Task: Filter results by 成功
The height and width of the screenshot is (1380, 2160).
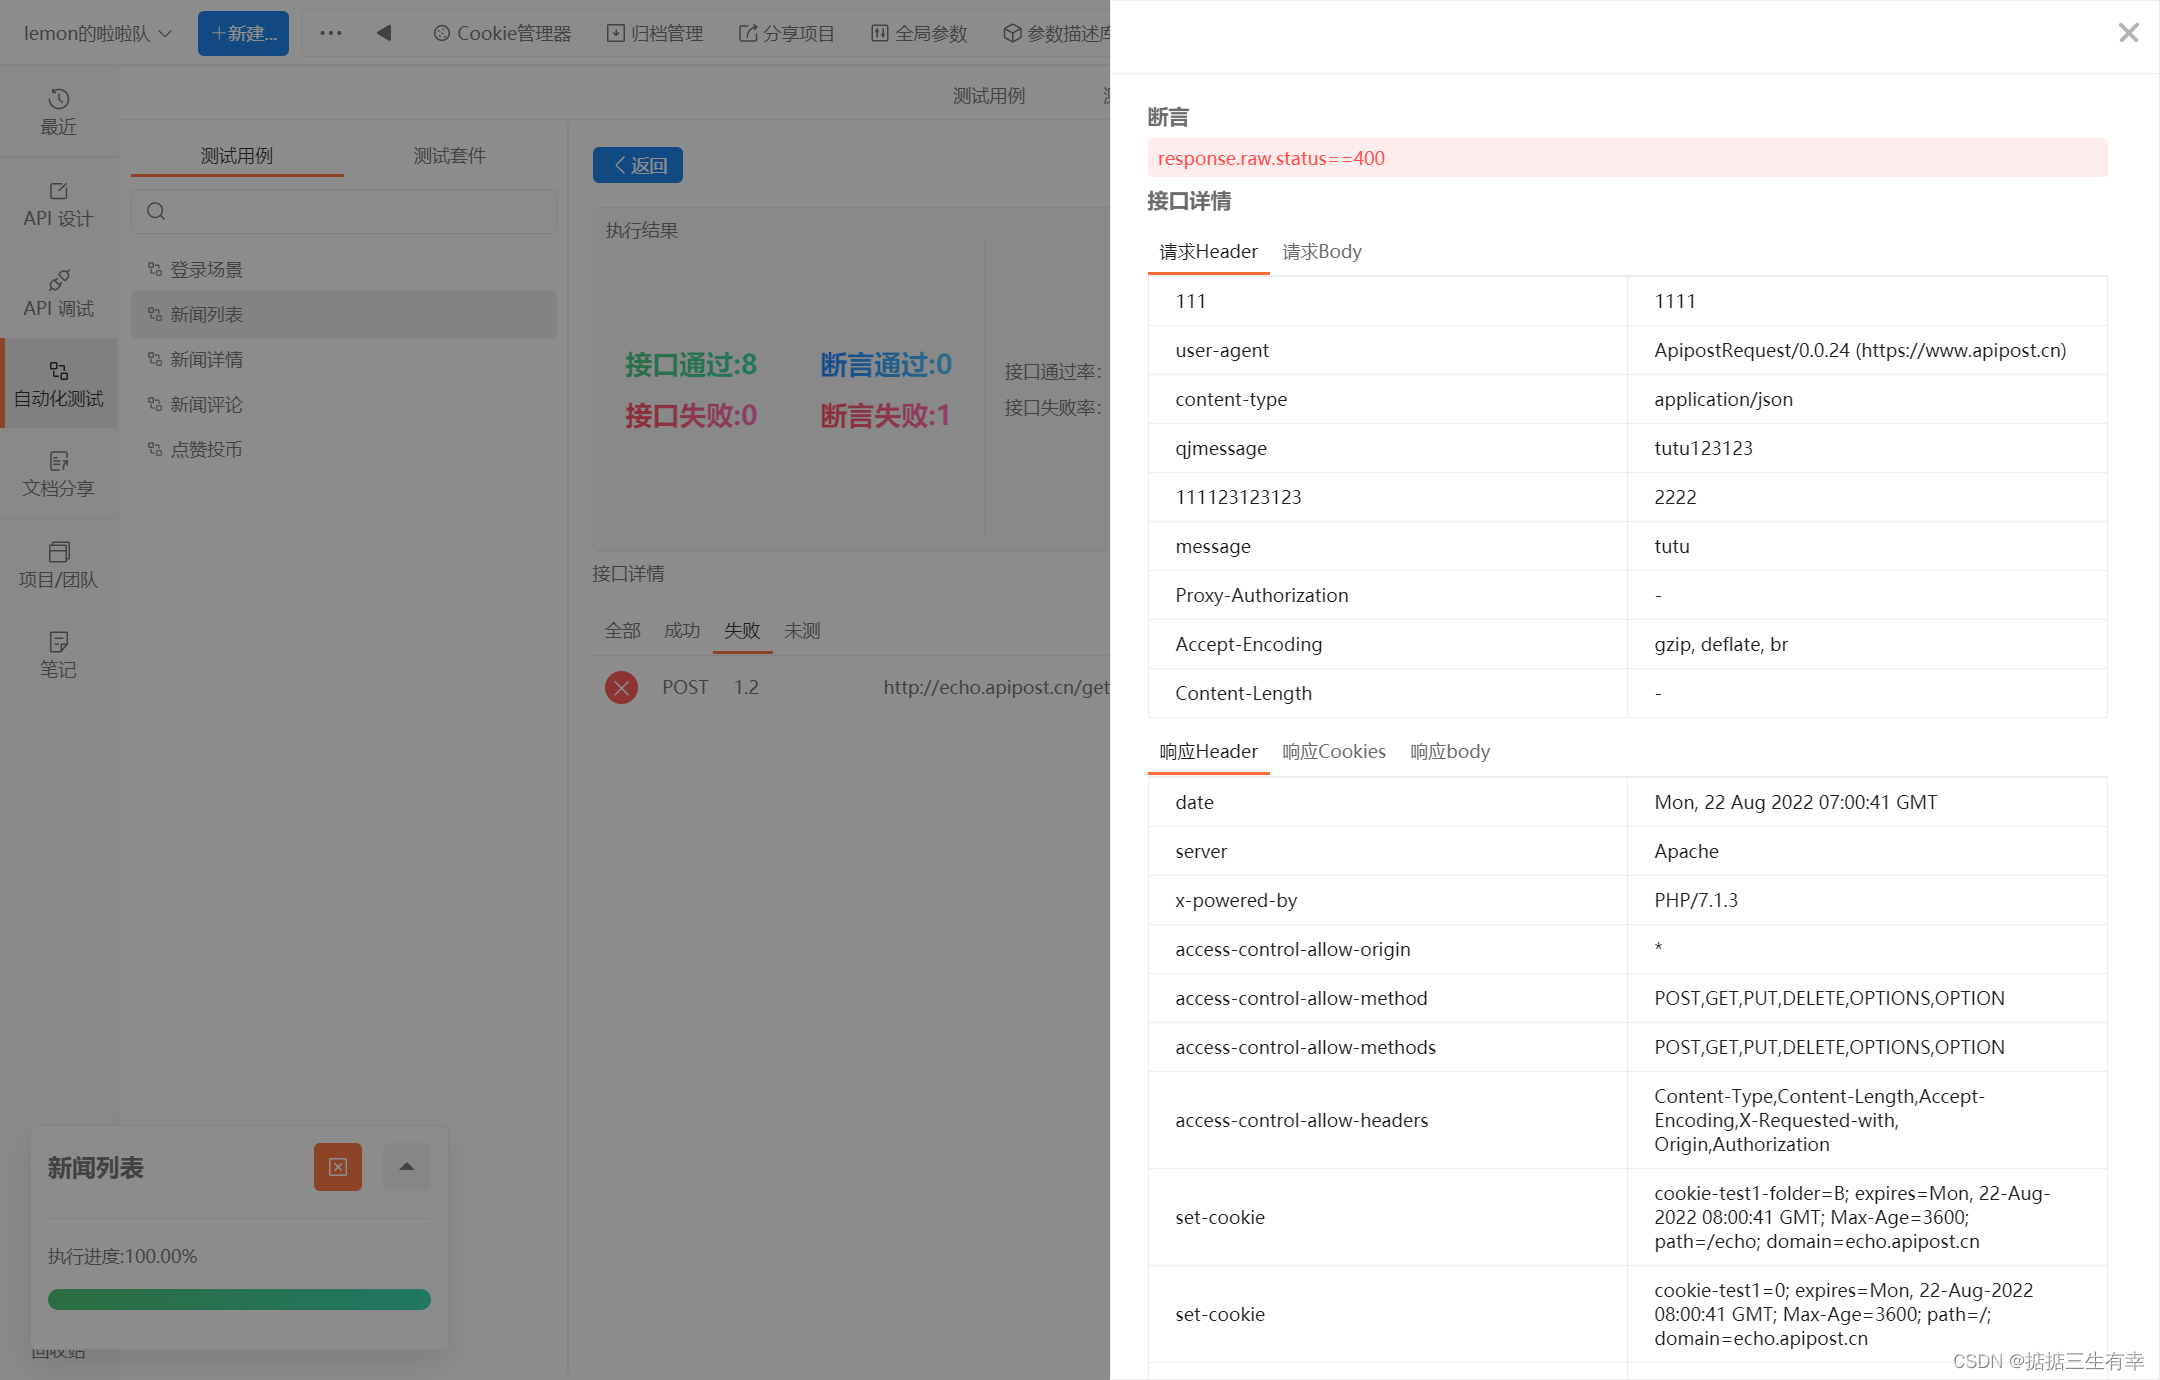Action: pyautogui.click(x=682, y=631)
